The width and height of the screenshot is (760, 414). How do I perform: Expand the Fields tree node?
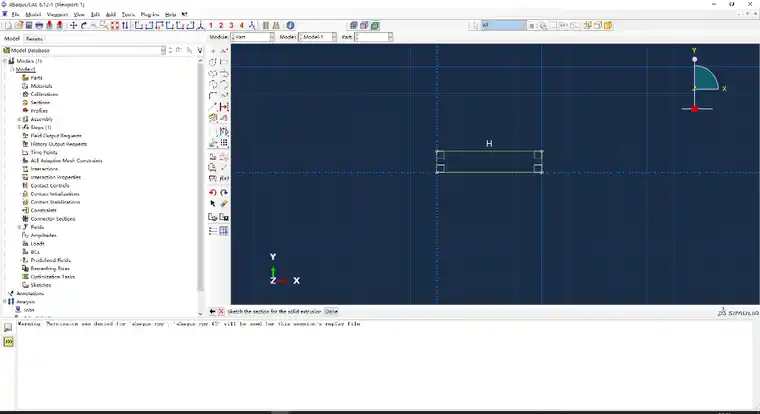[19, 227]
